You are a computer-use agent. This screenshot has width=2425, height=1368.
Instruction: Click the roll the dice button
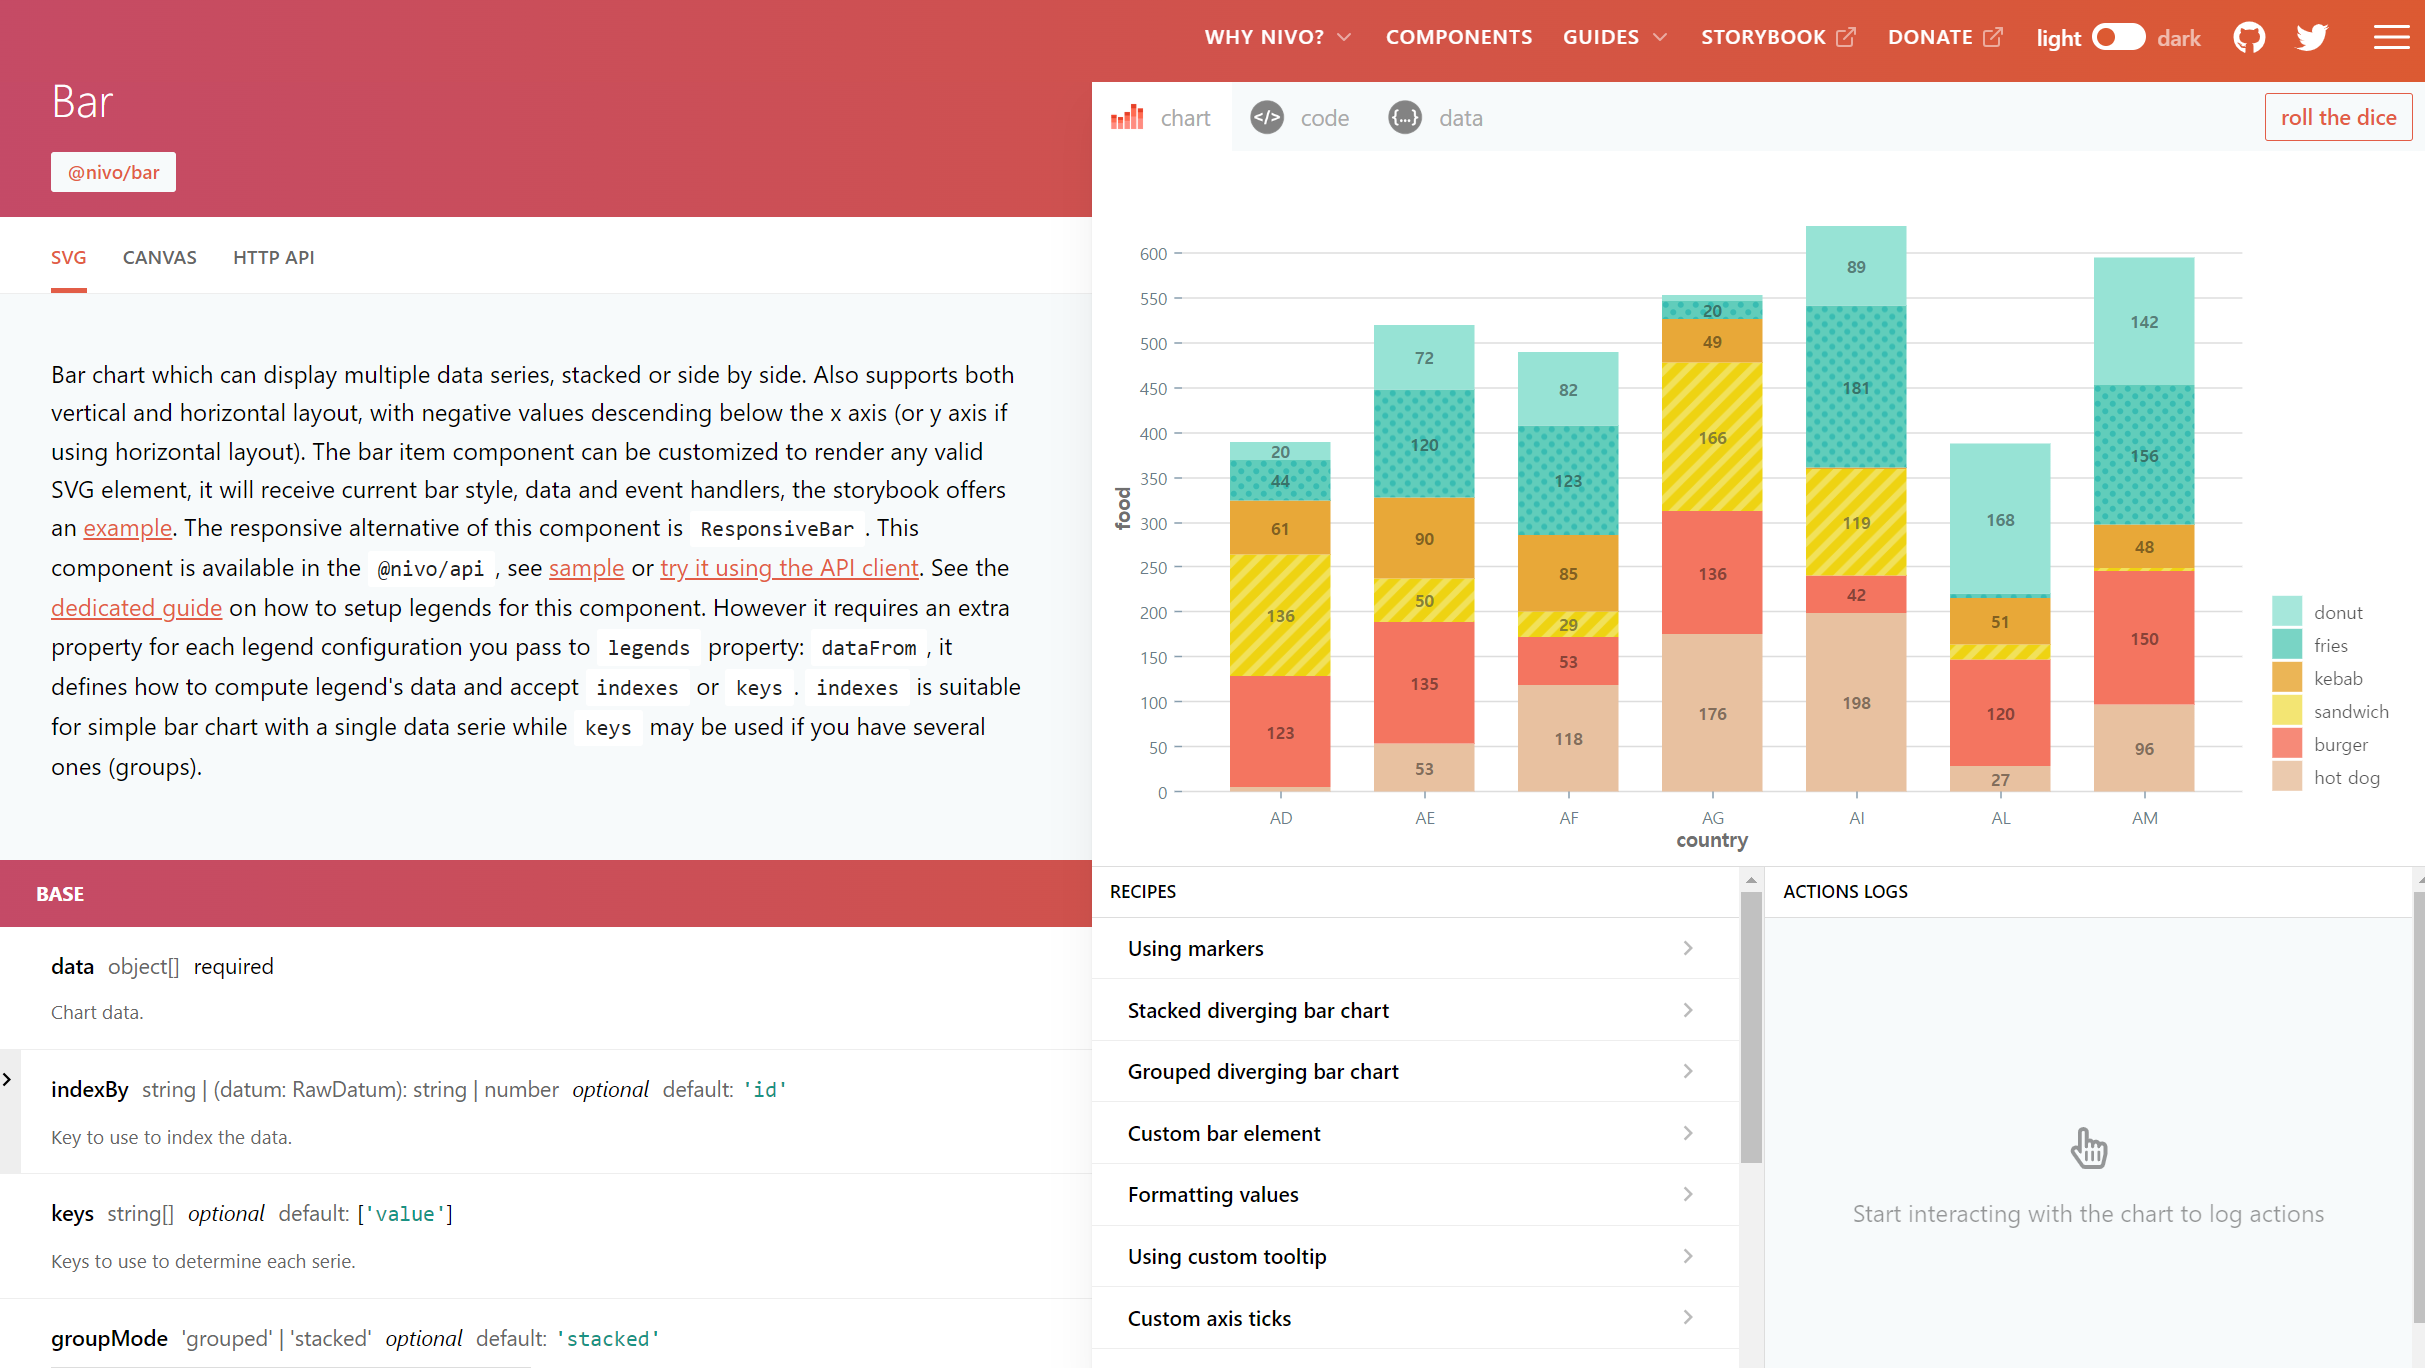tap(2338, 117)
